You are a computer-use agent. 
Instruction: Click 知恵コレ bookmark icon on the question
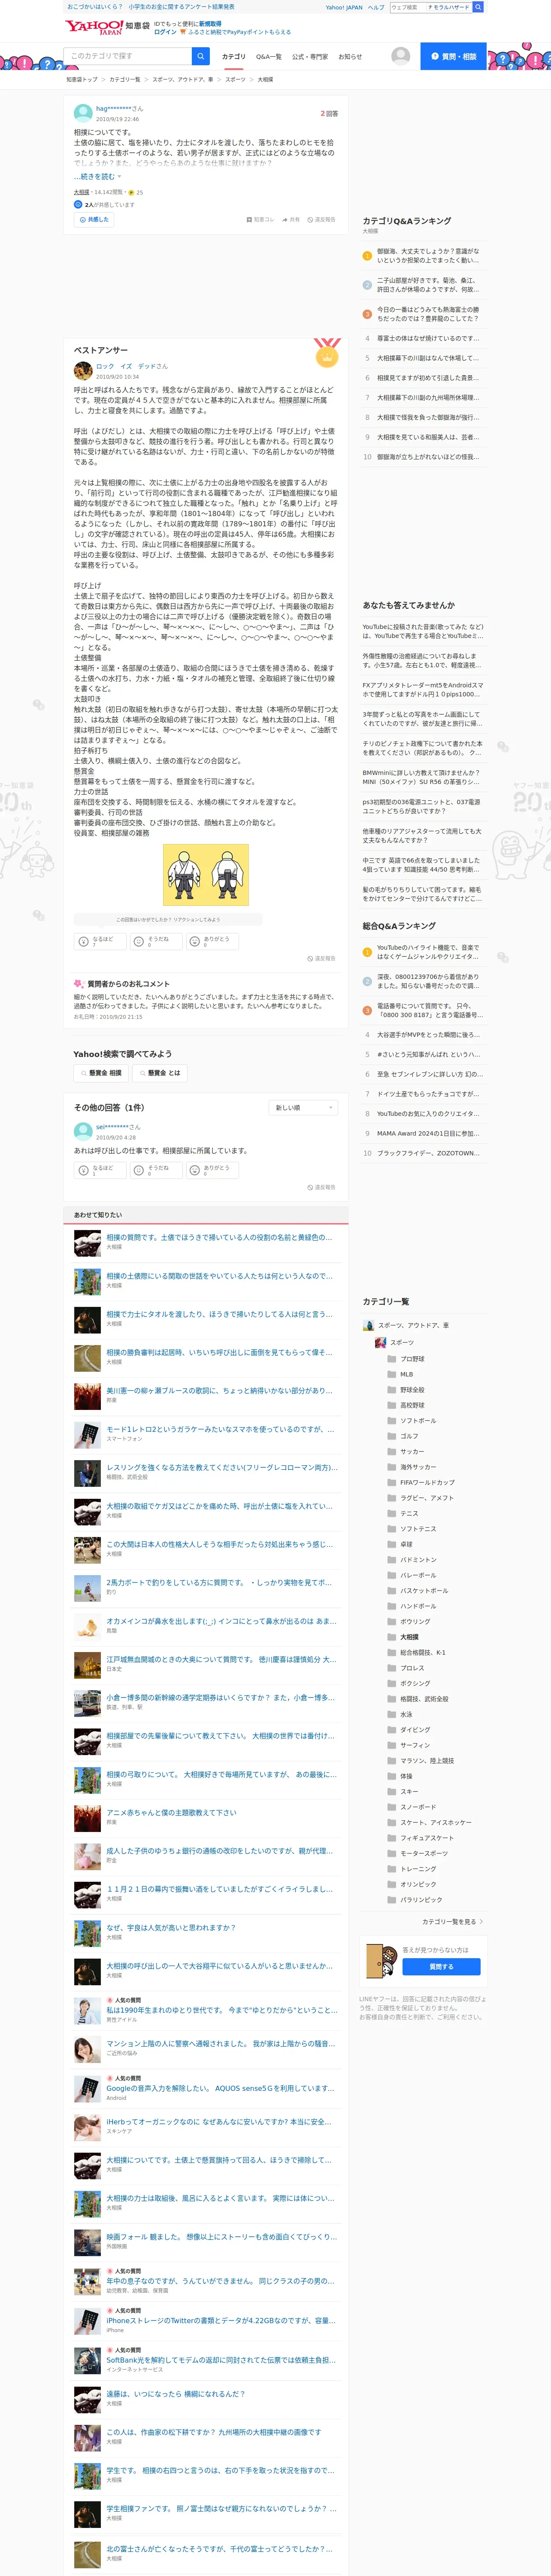point(260,219)
